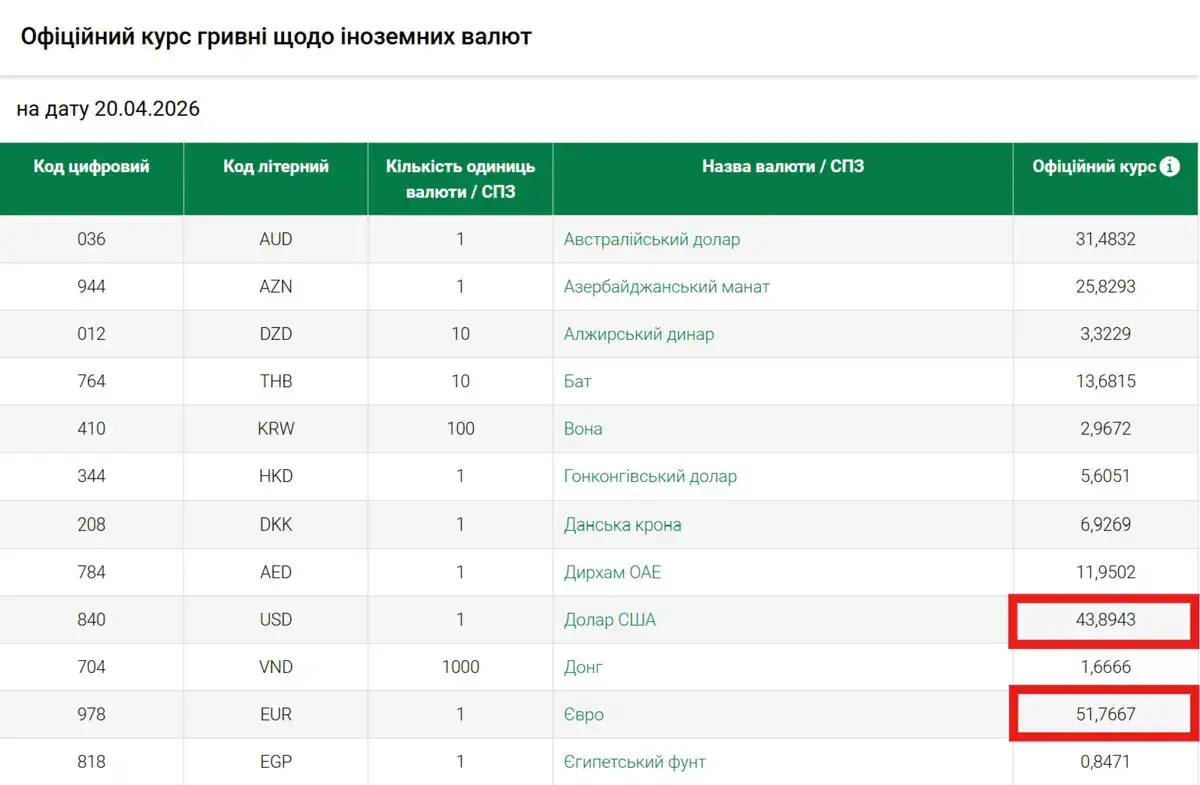Click the AZN rate value 25,8293
This screenshot has width=1200, height=785.
coord(1106,287)
